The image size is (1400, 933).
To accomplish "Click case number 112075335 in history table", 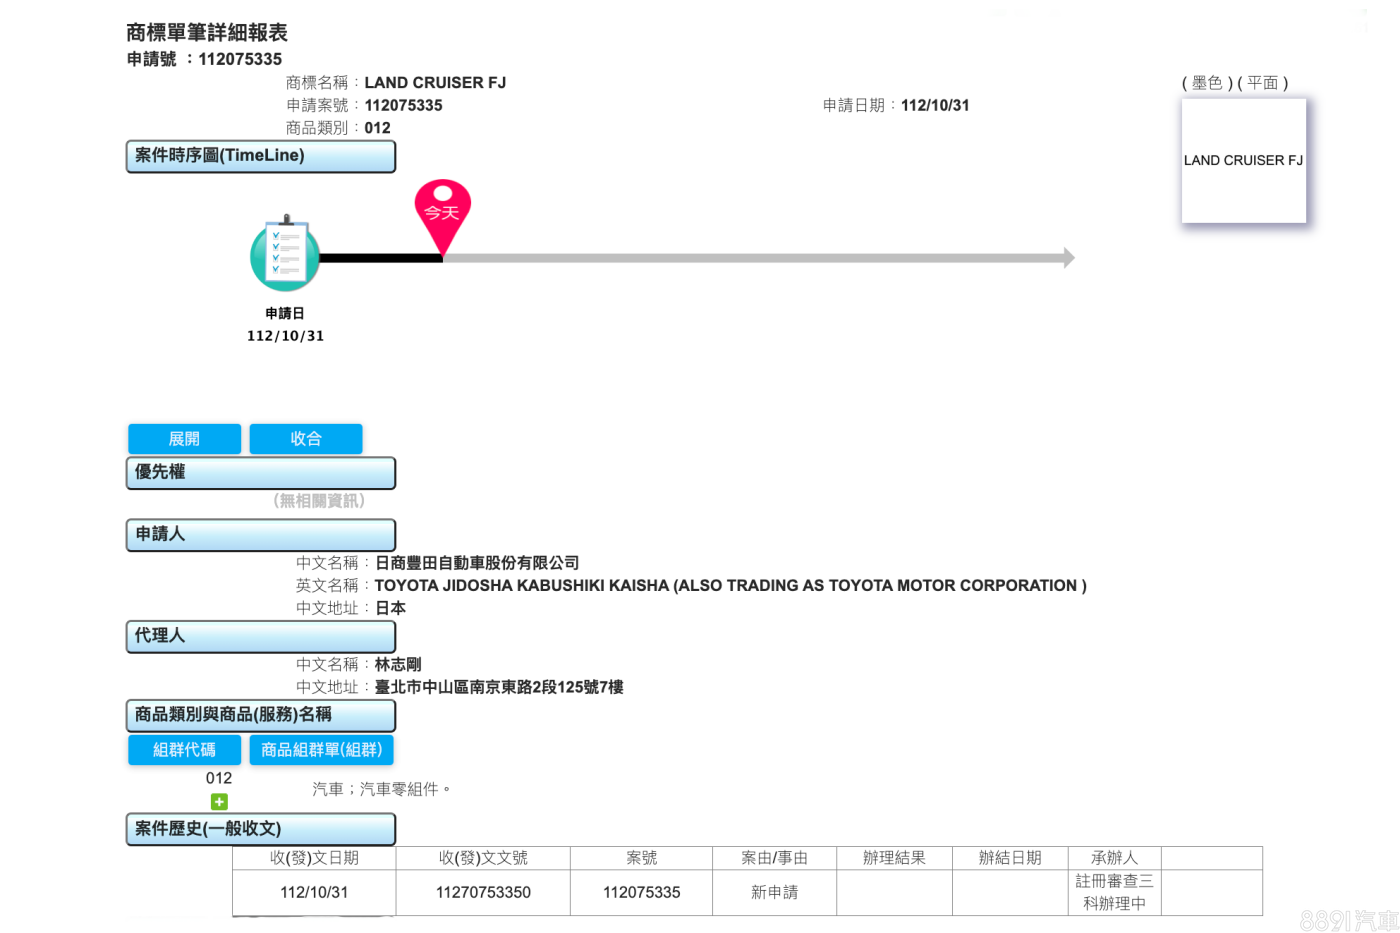I will (642, 892).
